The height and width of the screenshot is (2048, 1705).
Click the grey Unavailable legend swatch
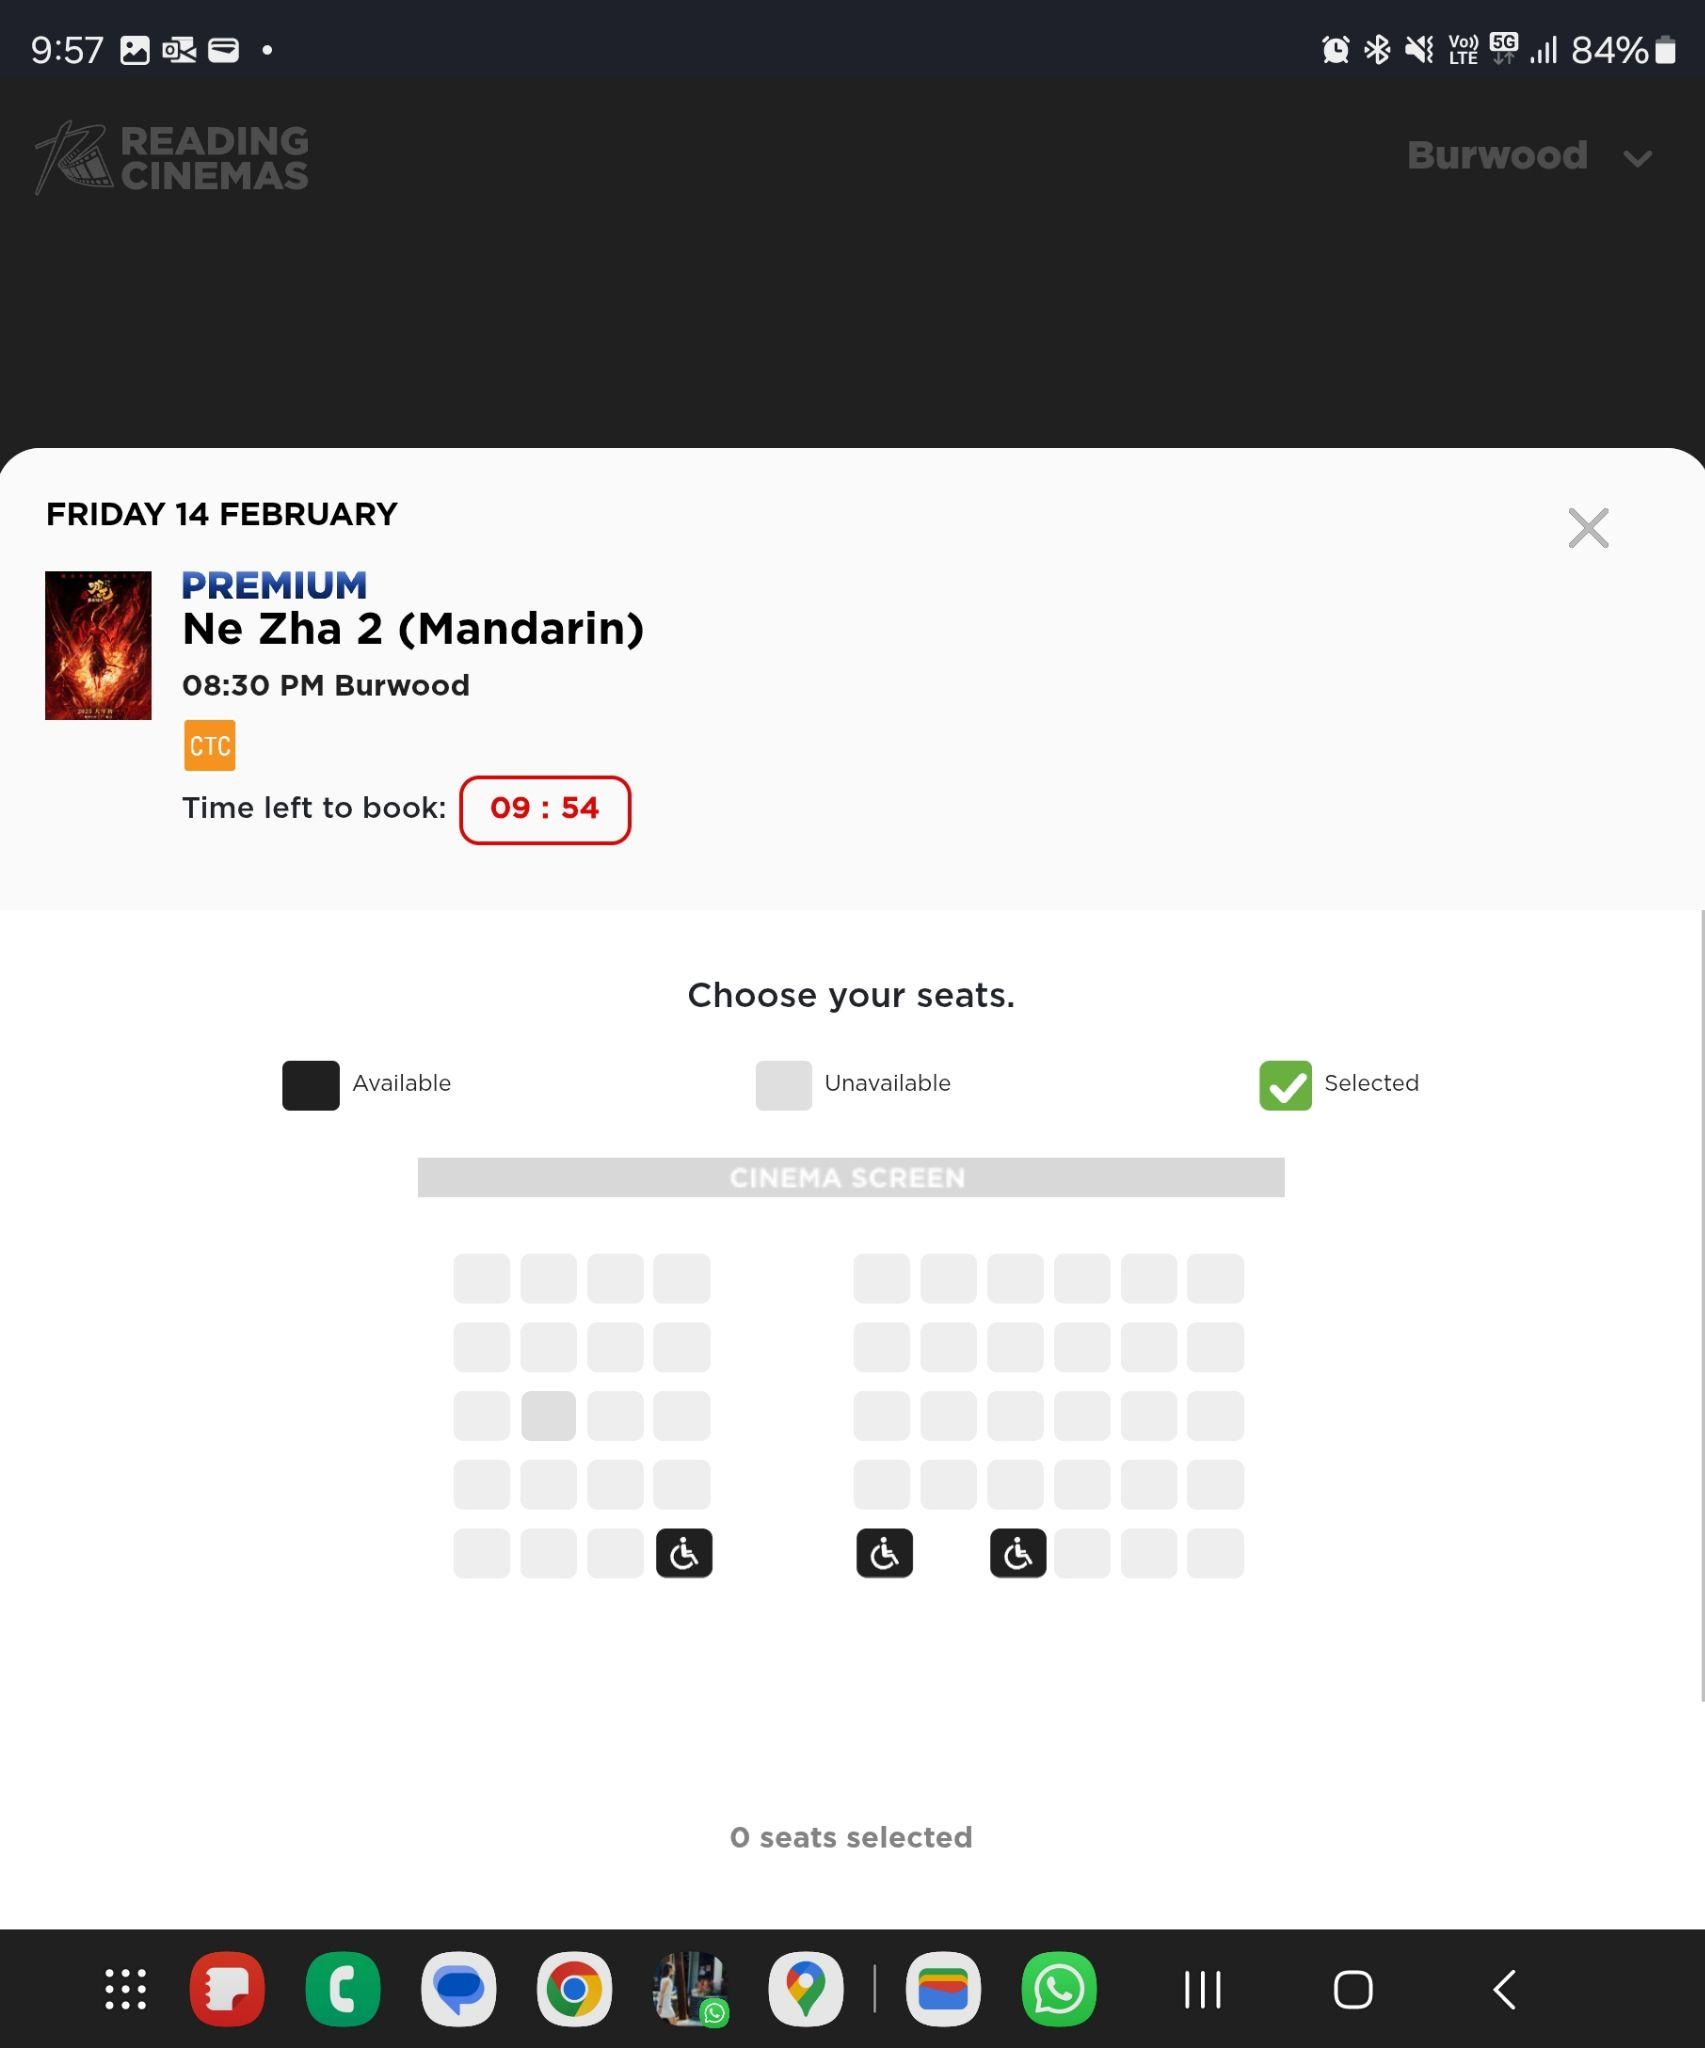(x=783, y=1085)
